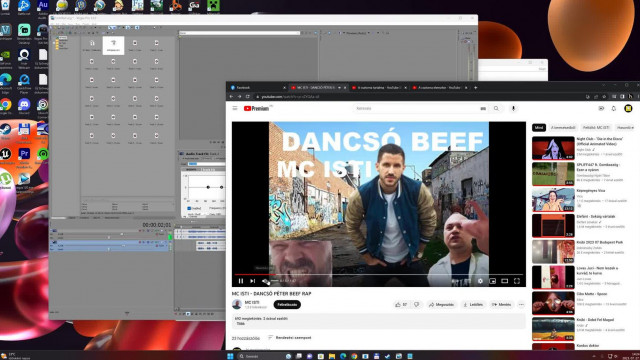Focus the YouTube Keresés search field

(416, 109)
